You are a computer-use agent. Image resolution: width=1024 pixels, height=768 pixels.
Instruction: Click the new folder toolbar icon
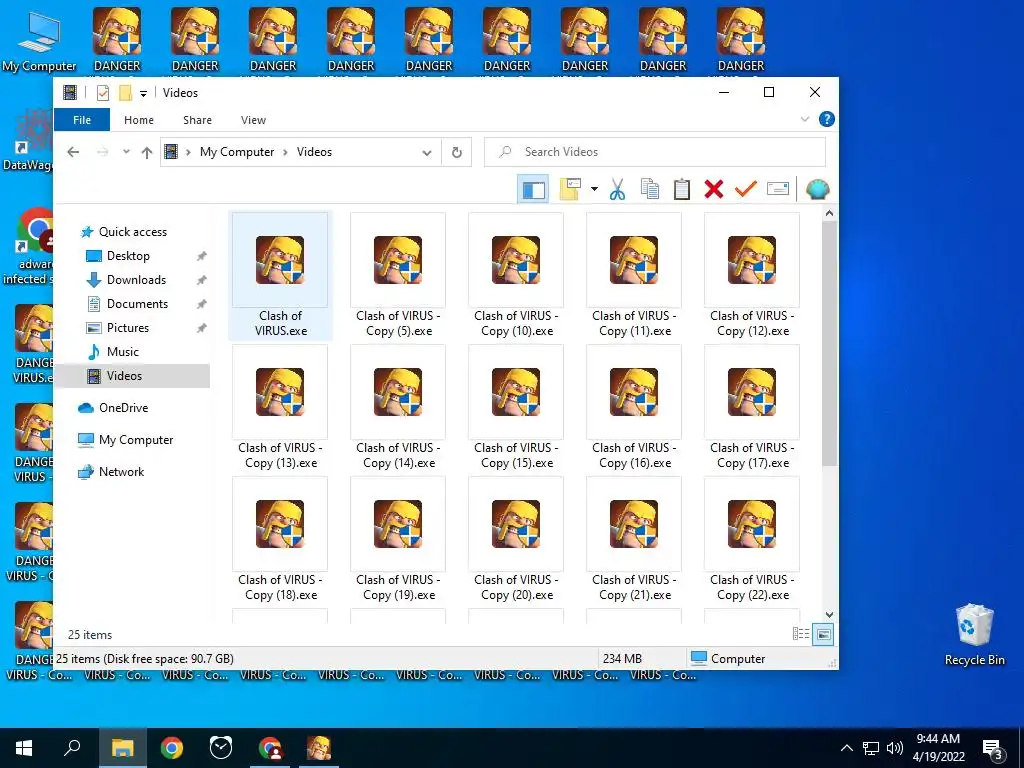[x=570, y=189]
